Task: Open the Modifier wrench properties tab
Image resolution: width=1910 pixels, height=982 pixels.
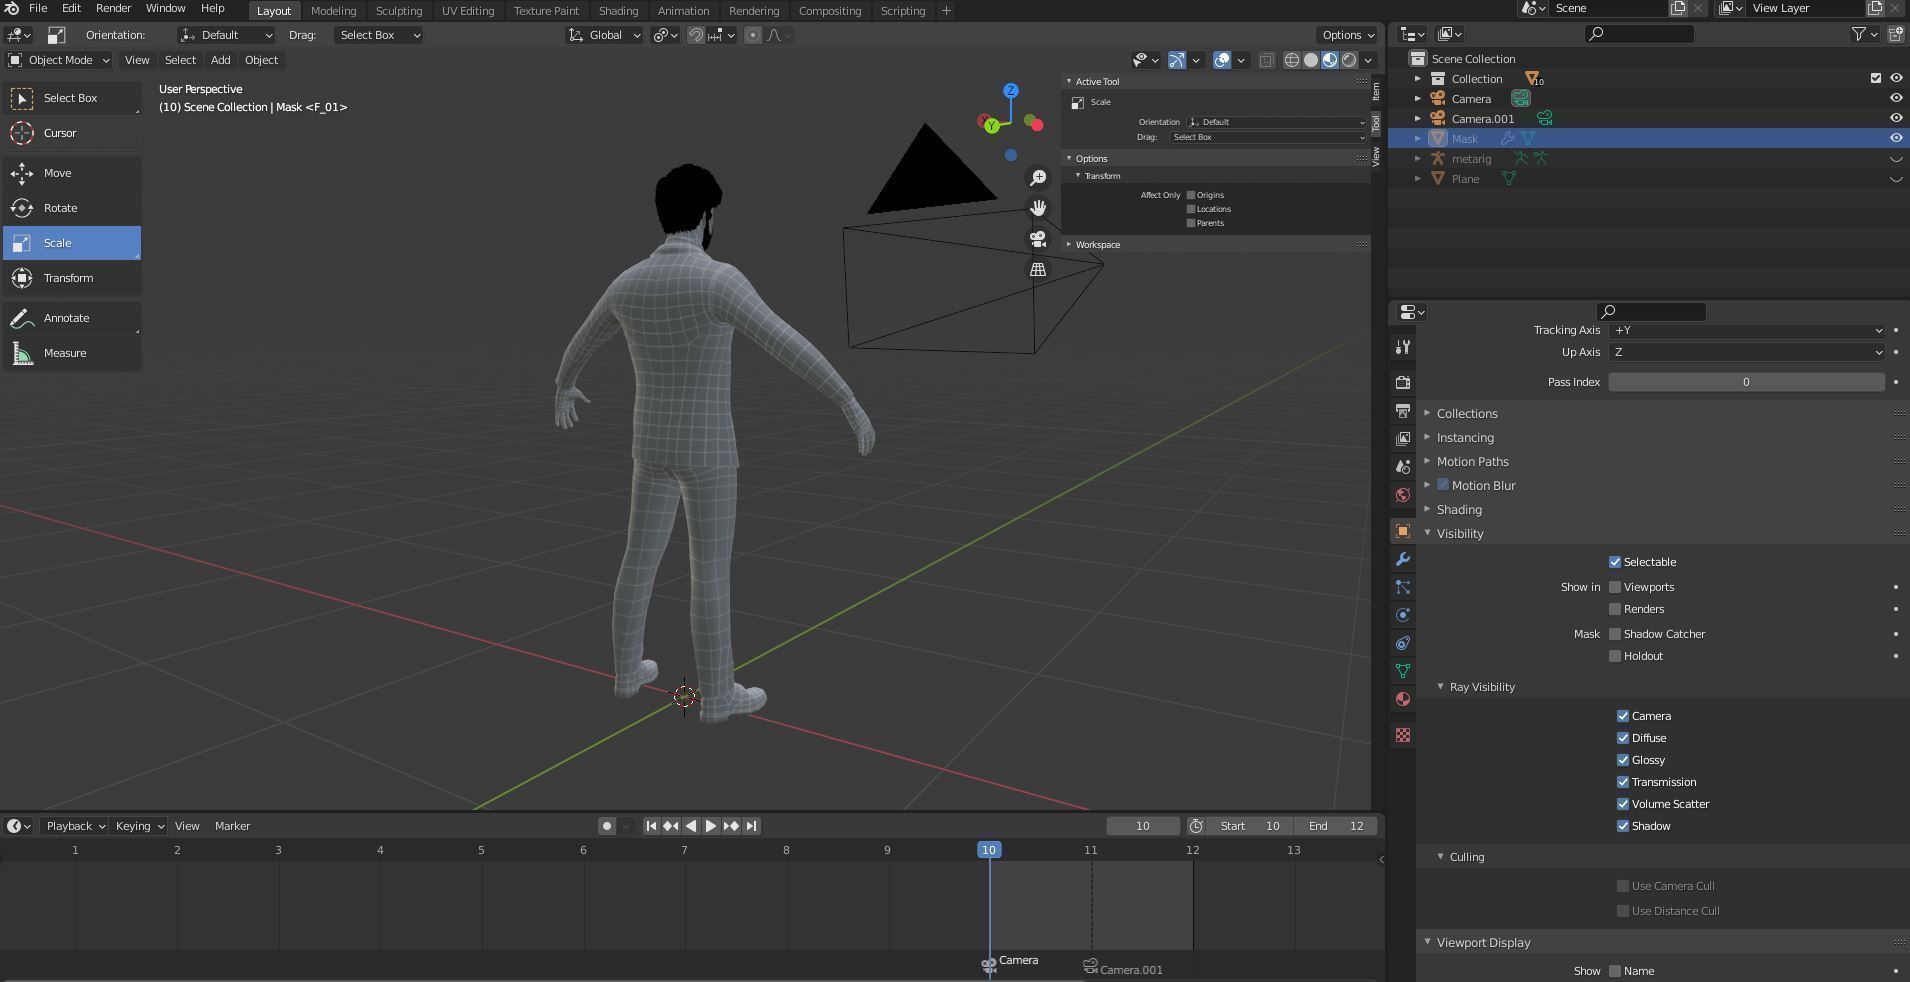Action: [1403, 559]
